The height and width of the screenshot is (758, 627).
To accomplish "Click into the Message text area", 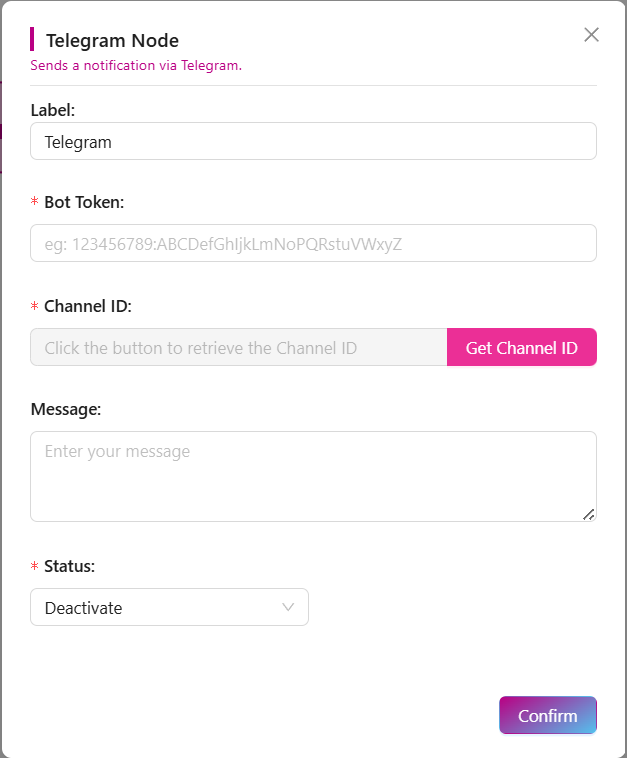I will coord(313,475).
